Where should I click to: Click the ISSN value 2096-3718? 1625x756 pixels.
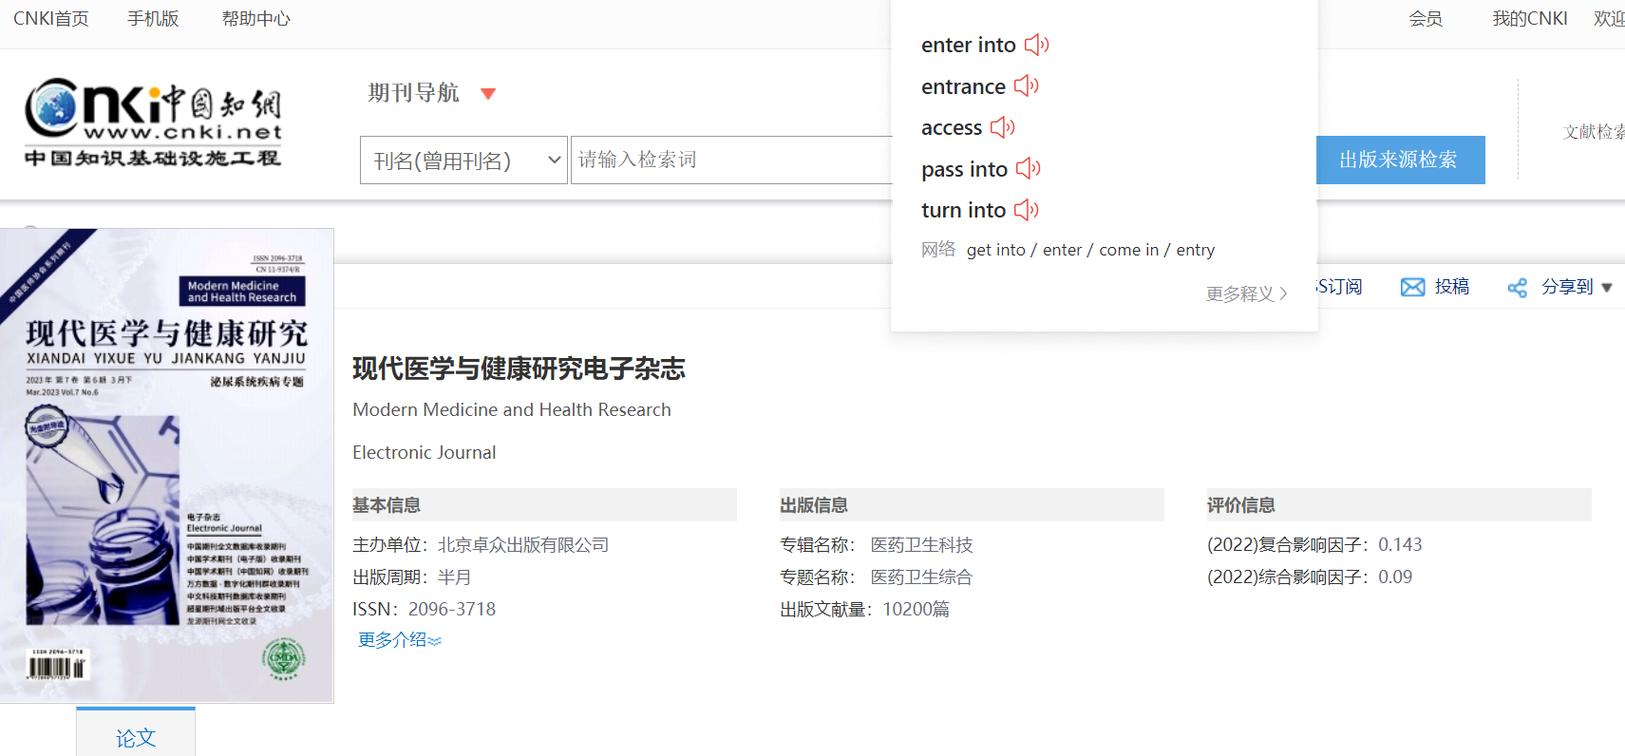click(x=452, y=609)
